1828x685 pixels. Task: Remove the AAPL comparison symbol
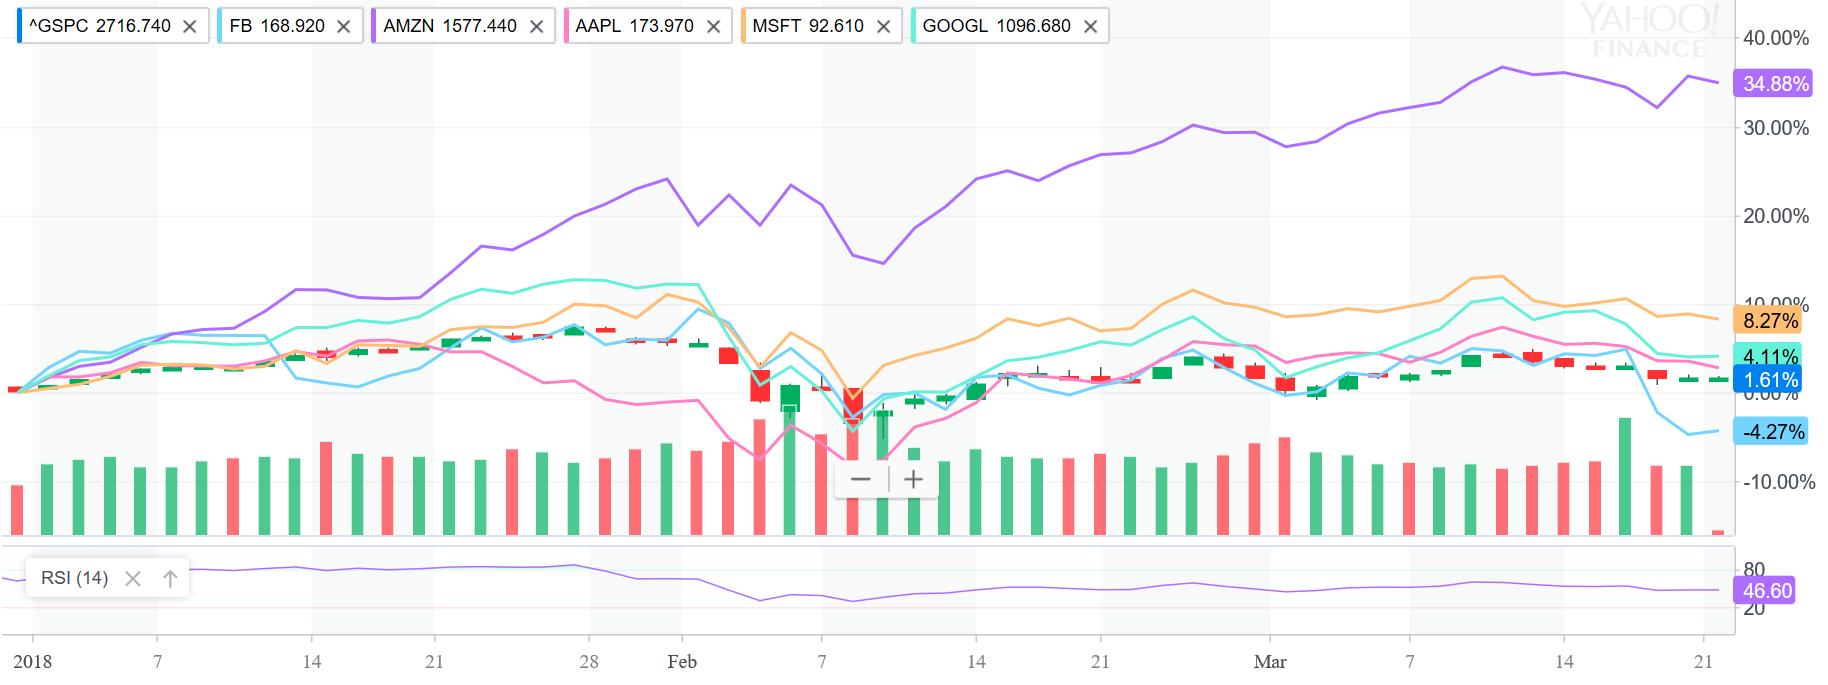(x=713, y=26)
